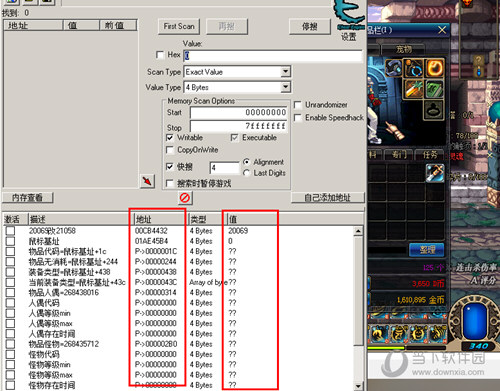The width and height of the screenshot is (500, 391).
Task: Click the 停搜 stop scan button
Action: [x=310, y=26]
